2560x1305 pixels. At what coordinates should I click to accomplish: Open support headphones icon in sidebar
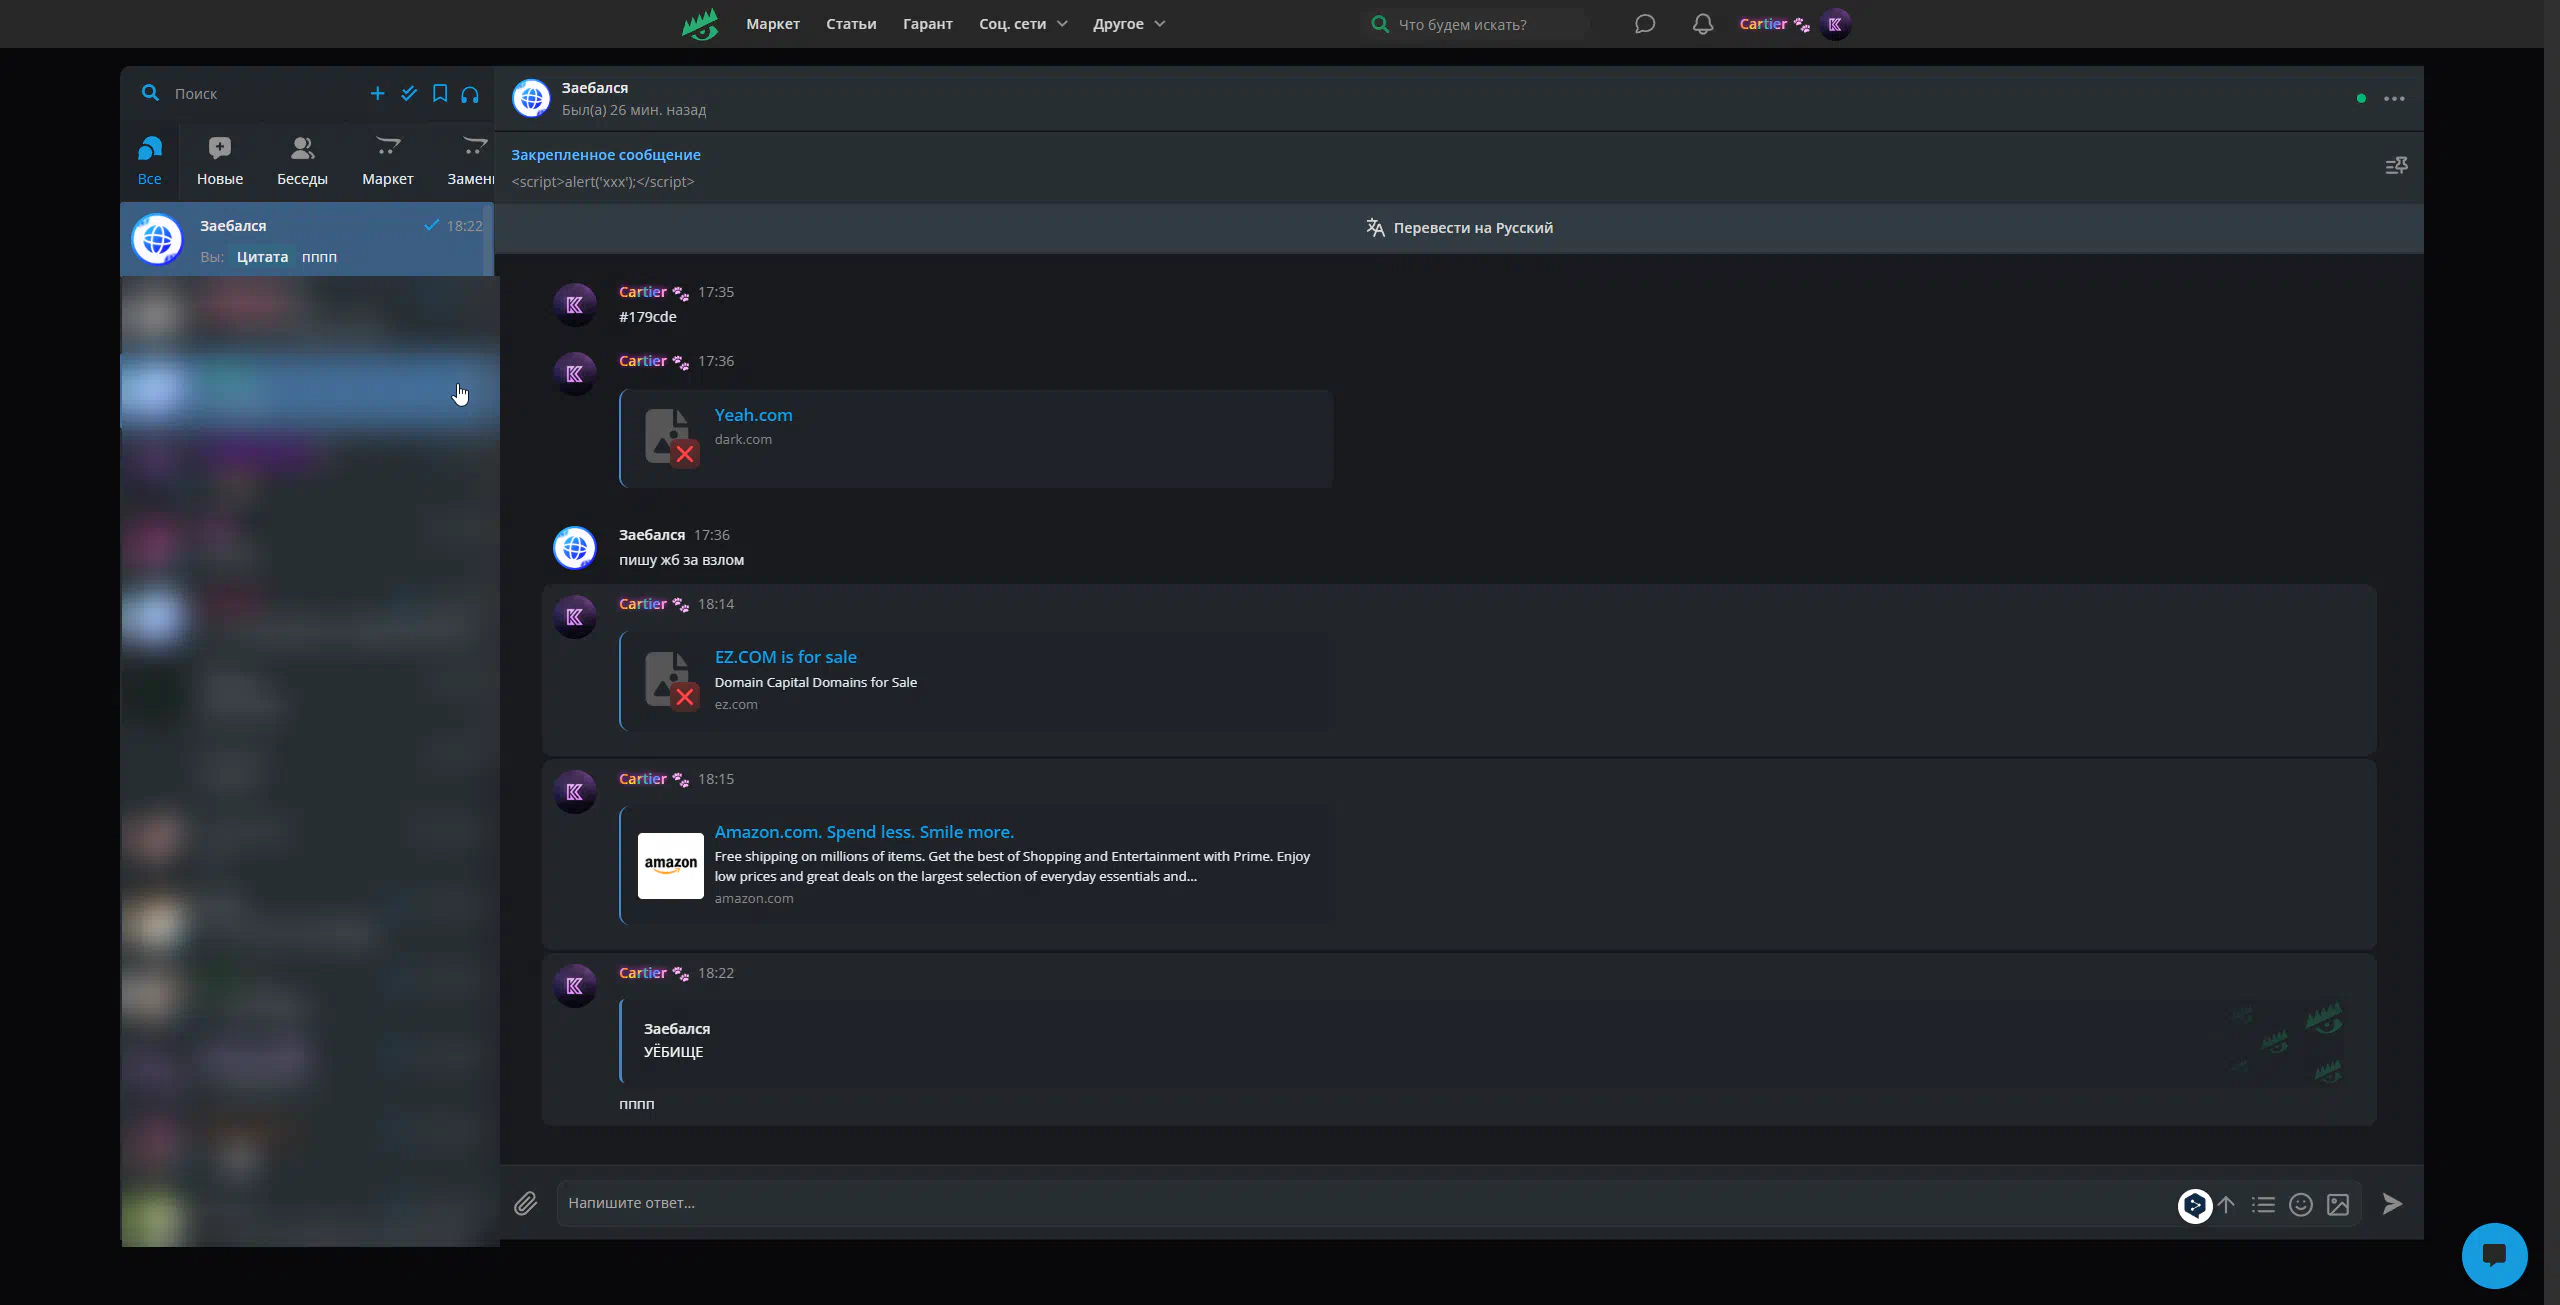tap(470, 94)
